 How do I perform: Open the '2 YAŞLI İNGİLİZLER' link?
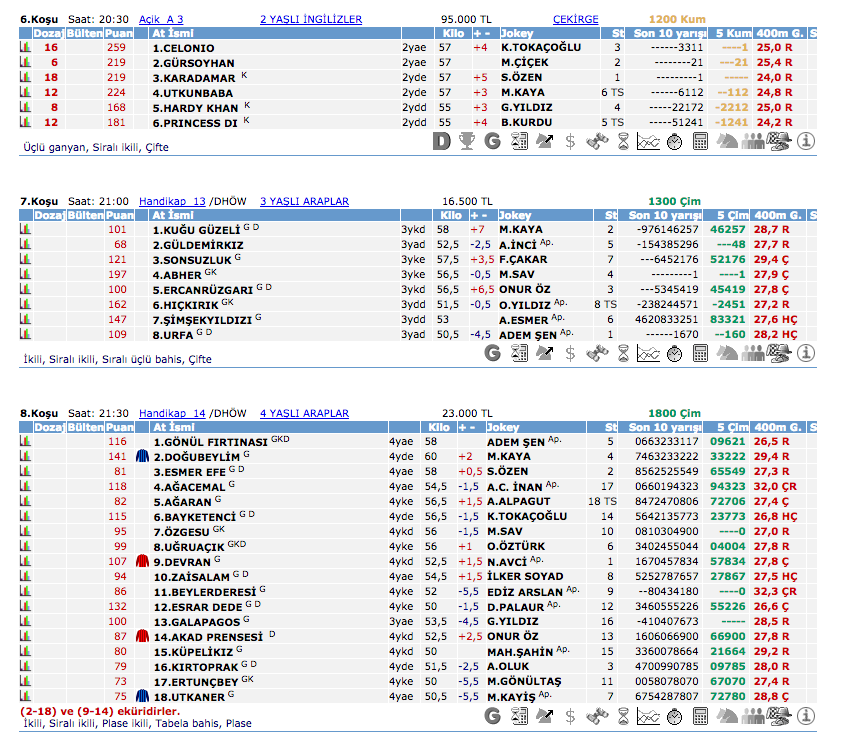[311, 19]
